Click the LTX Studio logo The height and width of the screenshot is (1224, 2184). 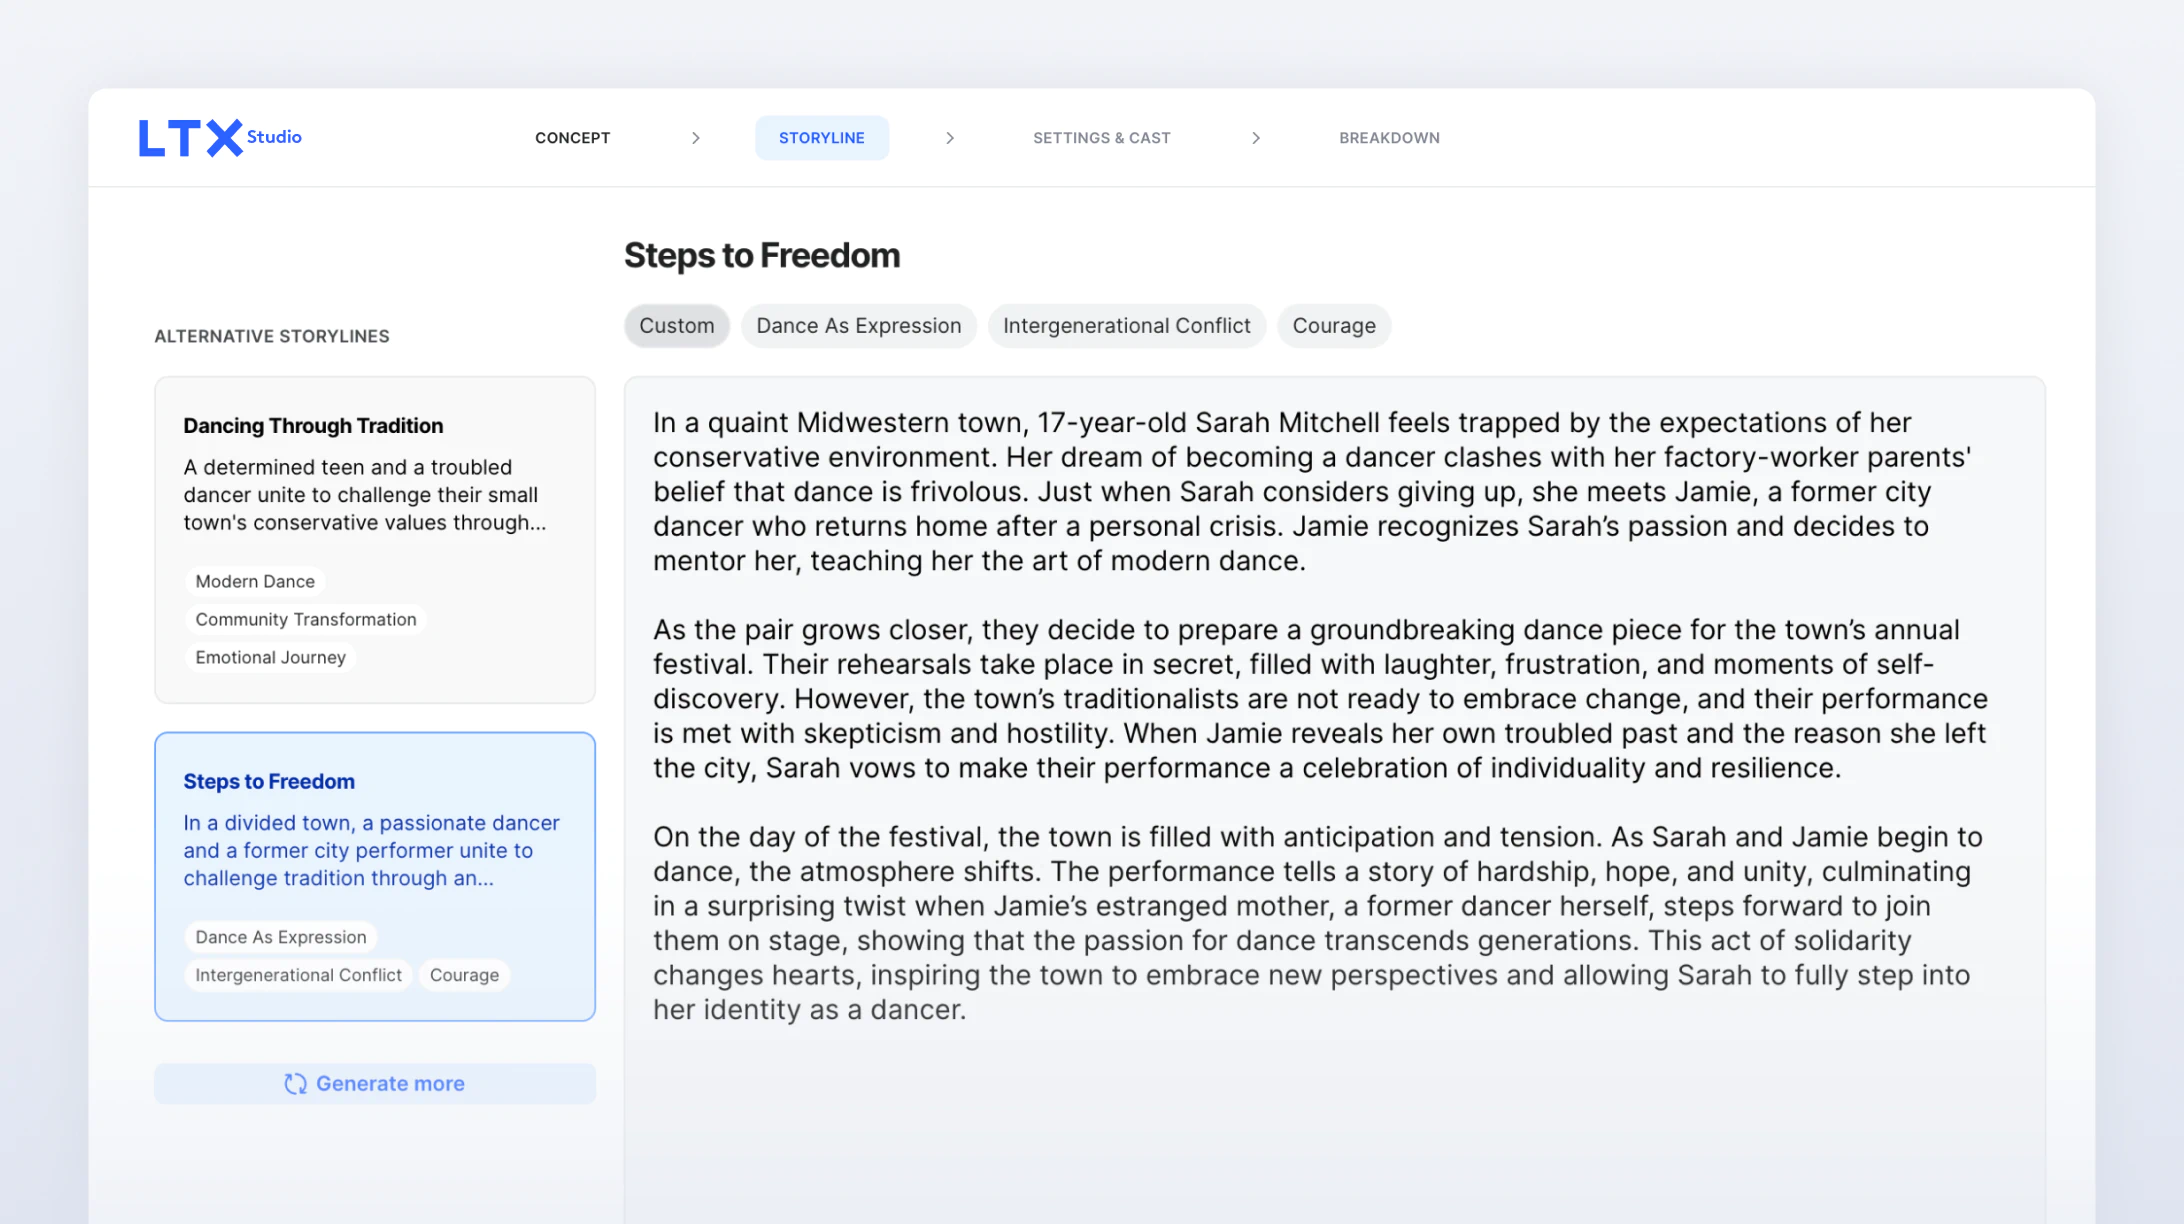tap(220, 138)
